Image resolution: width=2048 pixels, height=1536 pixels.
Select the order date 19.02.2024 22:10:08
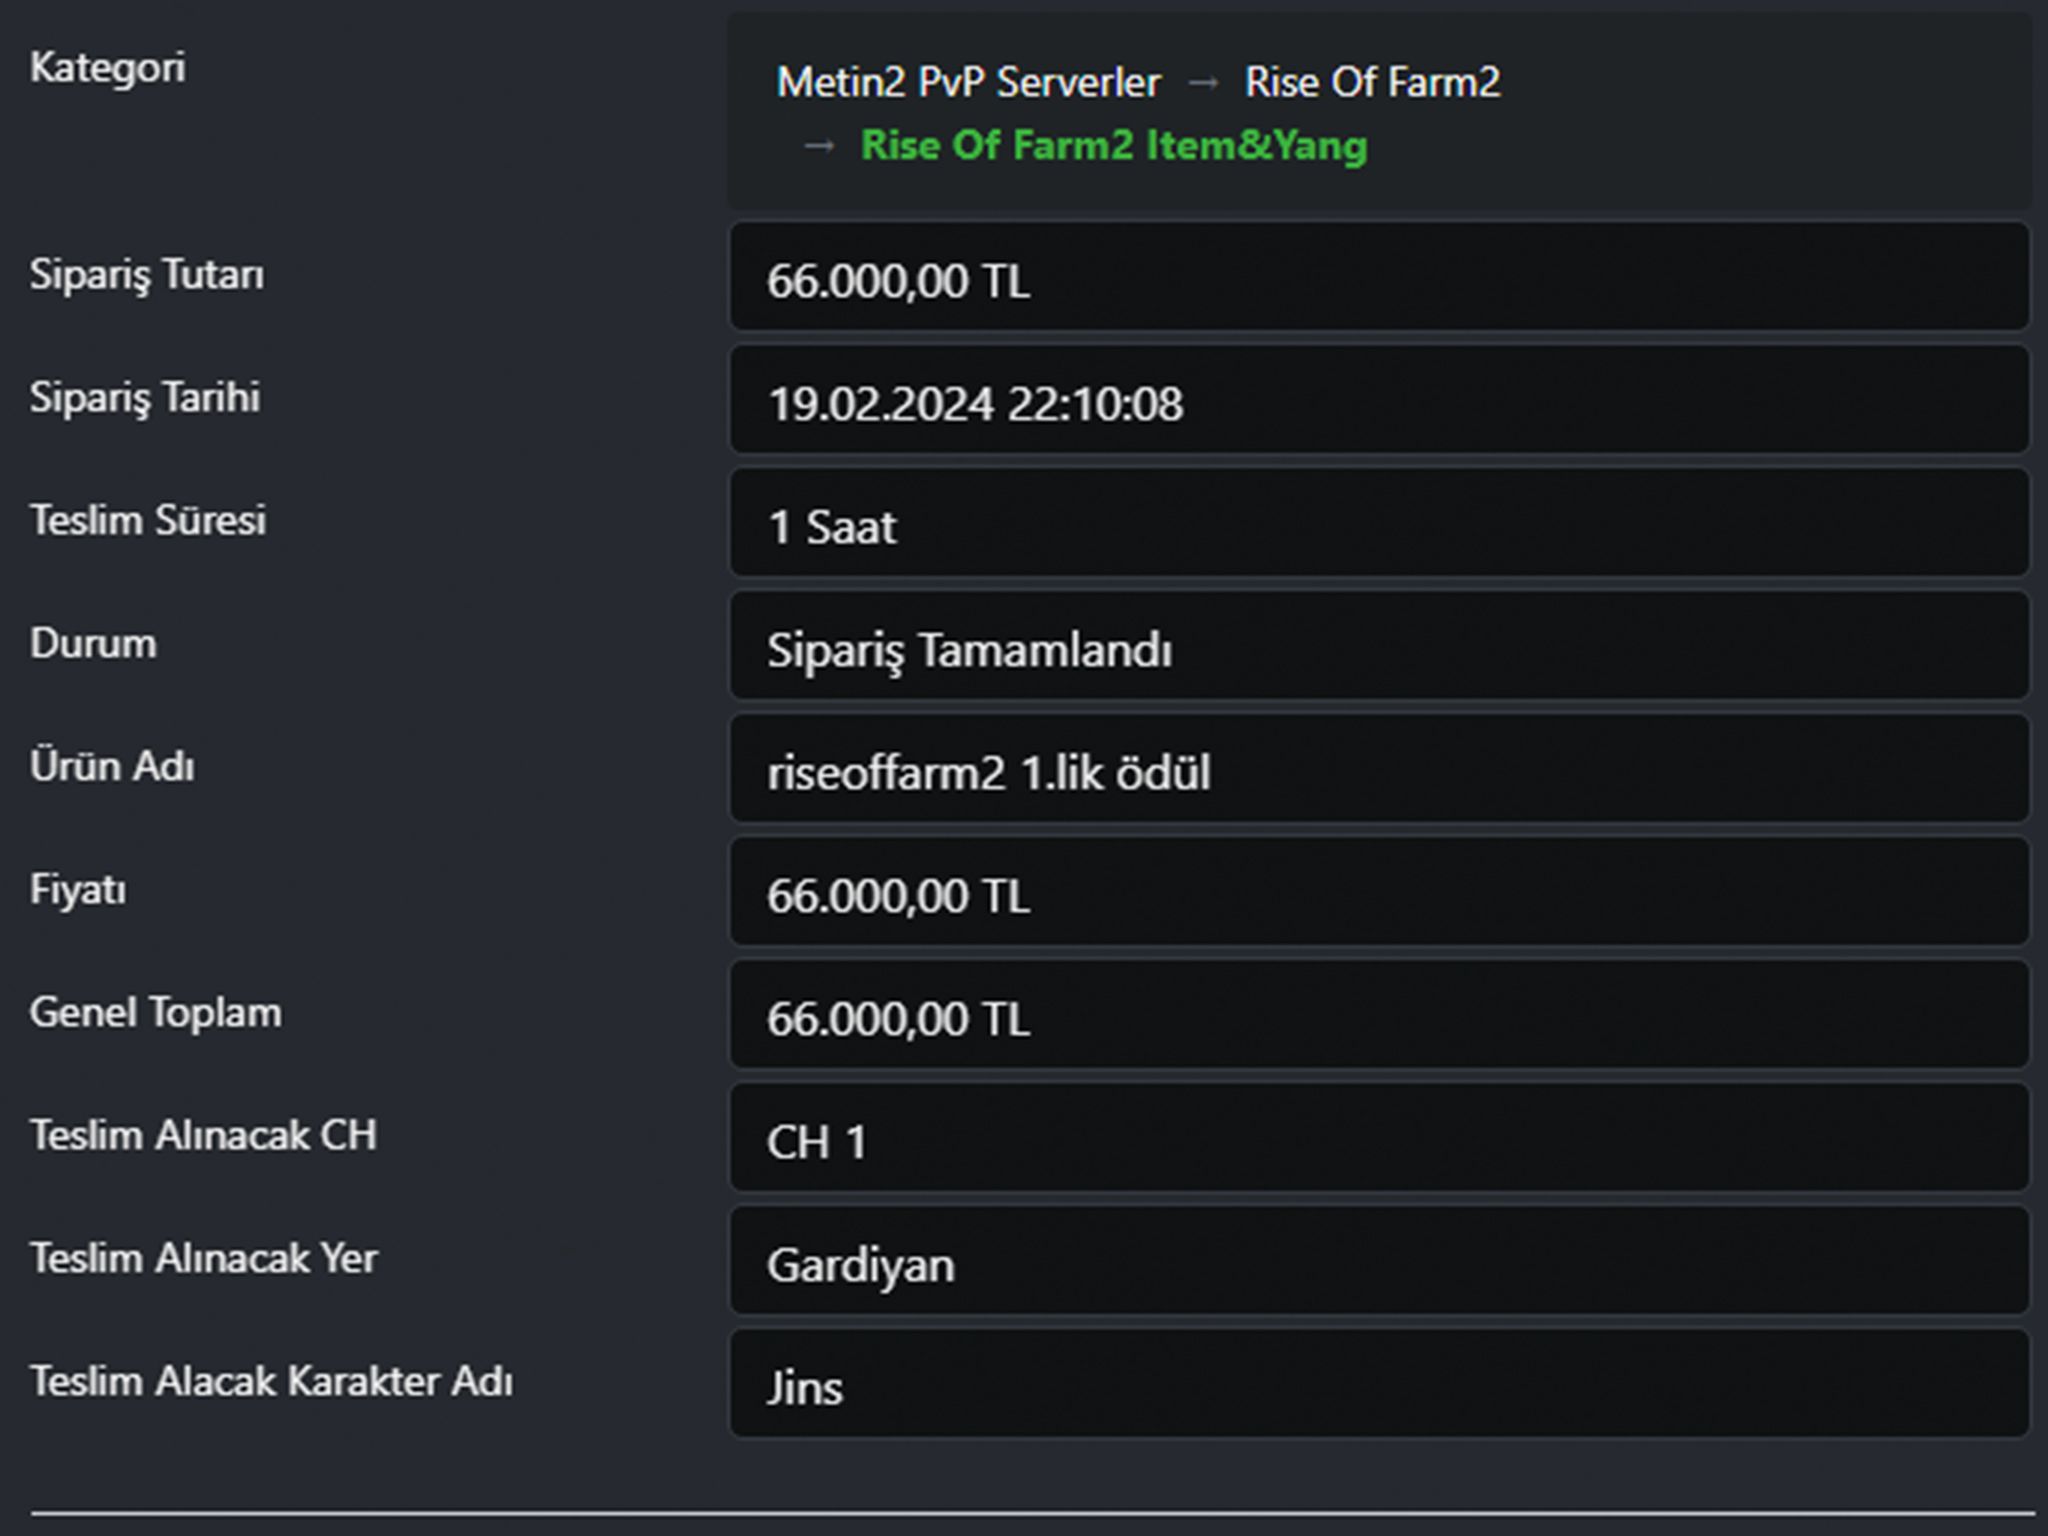pyautogui.click(x=975, y=404)
